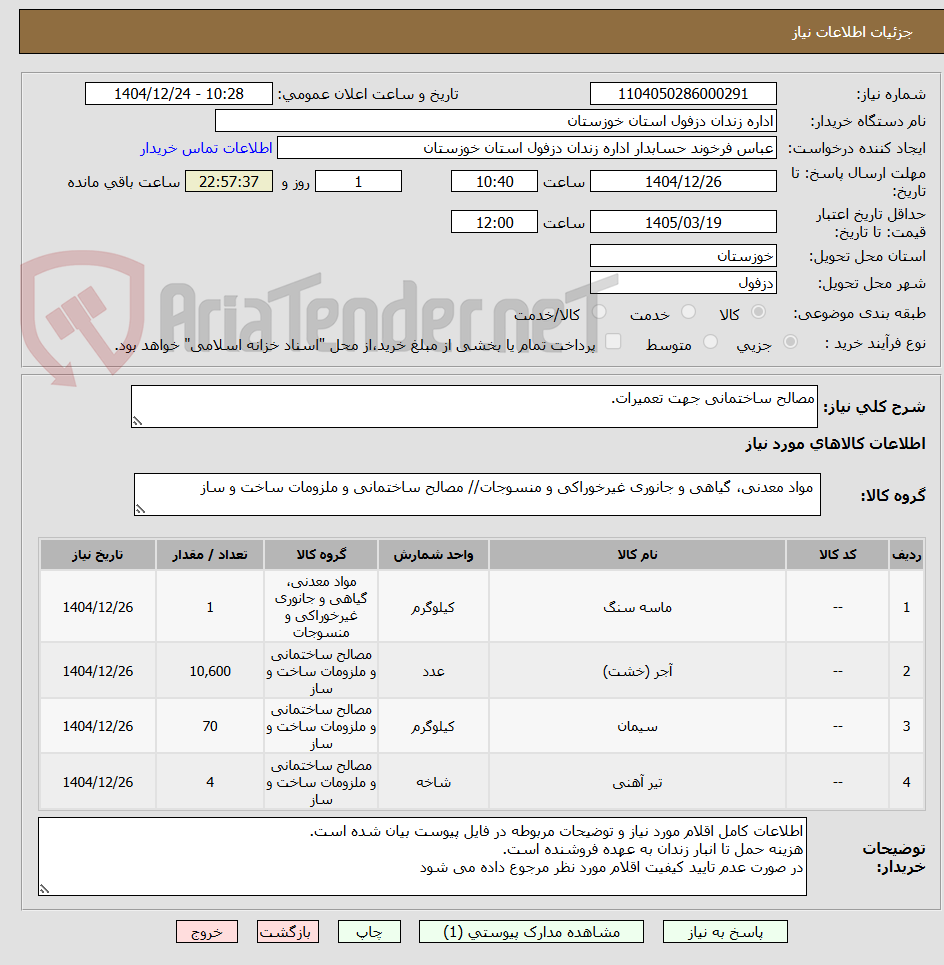Click the price validity date 1405/03/19

point(683,222)
